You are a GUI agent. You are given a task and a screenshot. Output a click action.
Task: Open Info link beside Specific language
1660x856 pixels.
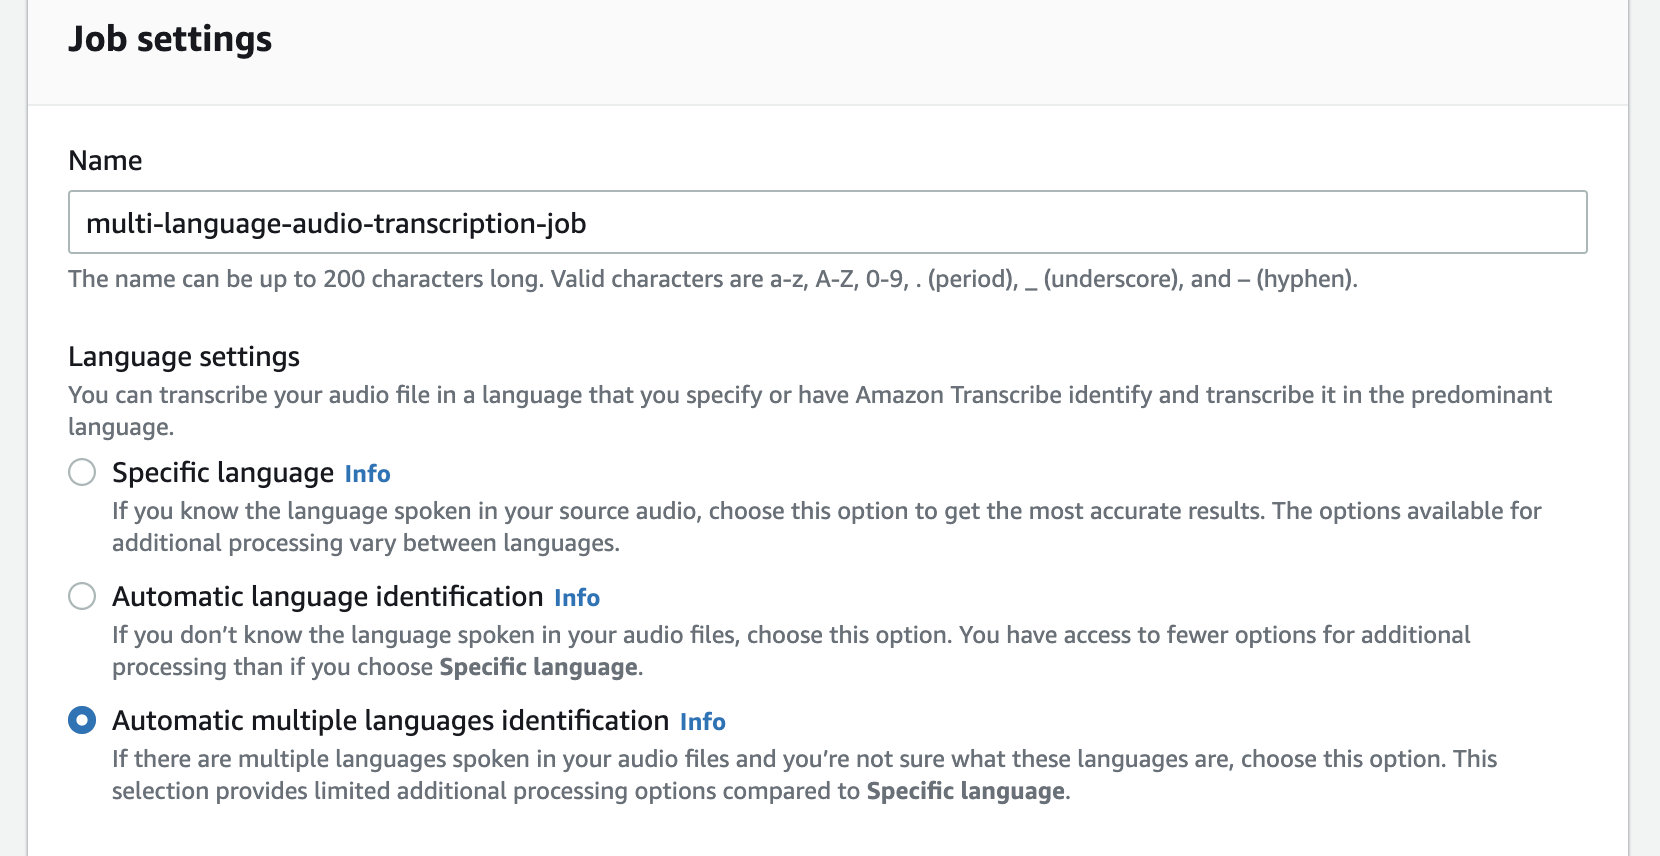coord(367,474)
